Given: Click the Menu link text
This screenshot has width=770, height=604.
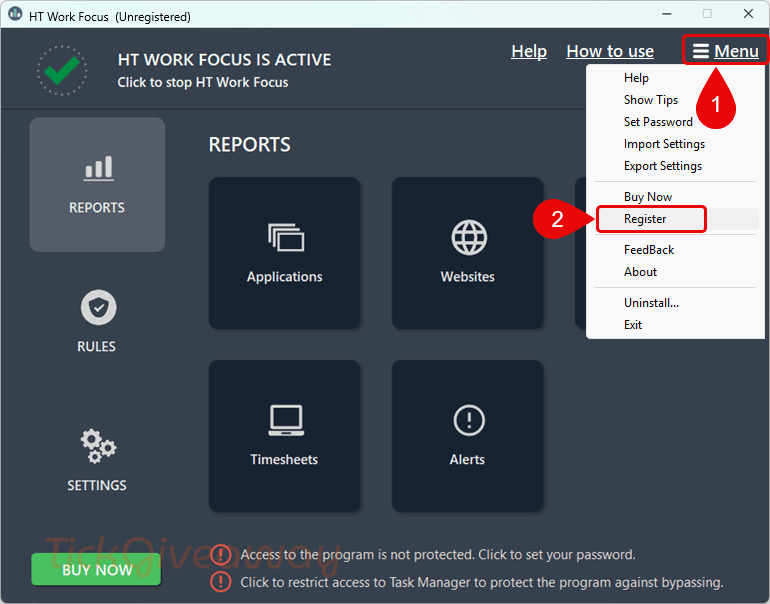Looking at the screenshot, I should [736, 51].
